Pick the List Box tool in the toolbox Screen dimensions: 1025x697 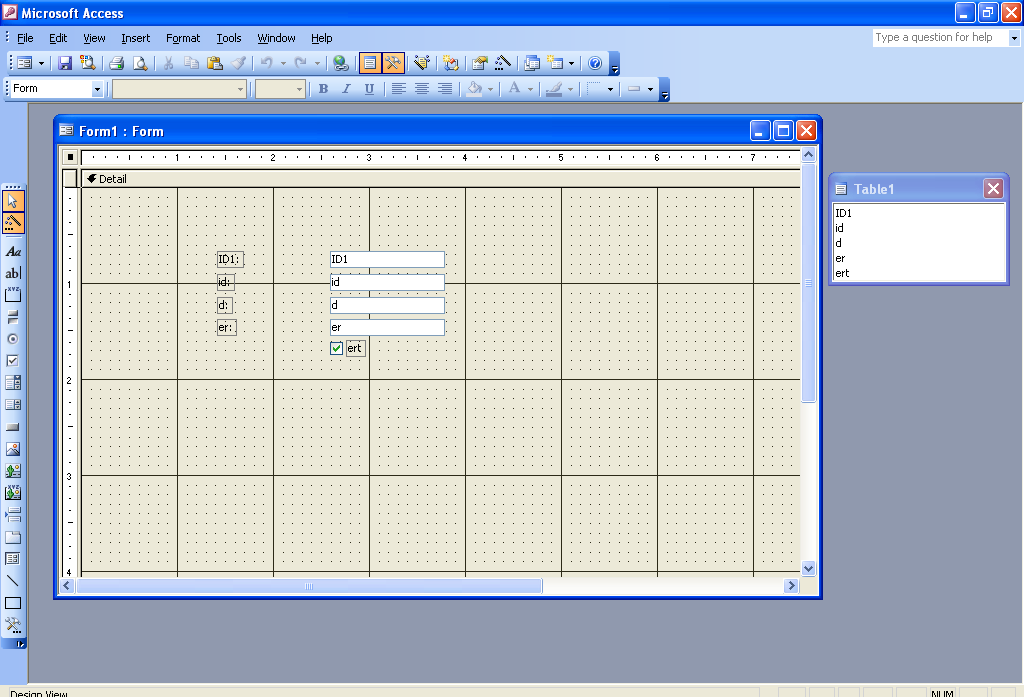tap(13, 404)
